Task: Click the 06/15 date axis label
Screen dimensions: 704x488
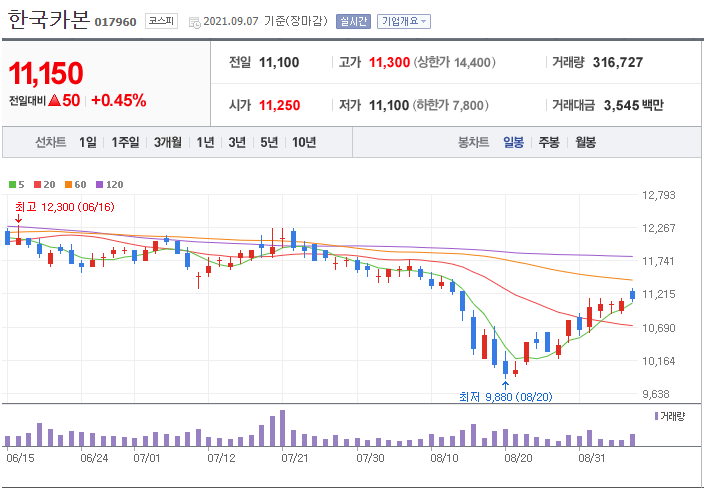Action: (20, 458)
